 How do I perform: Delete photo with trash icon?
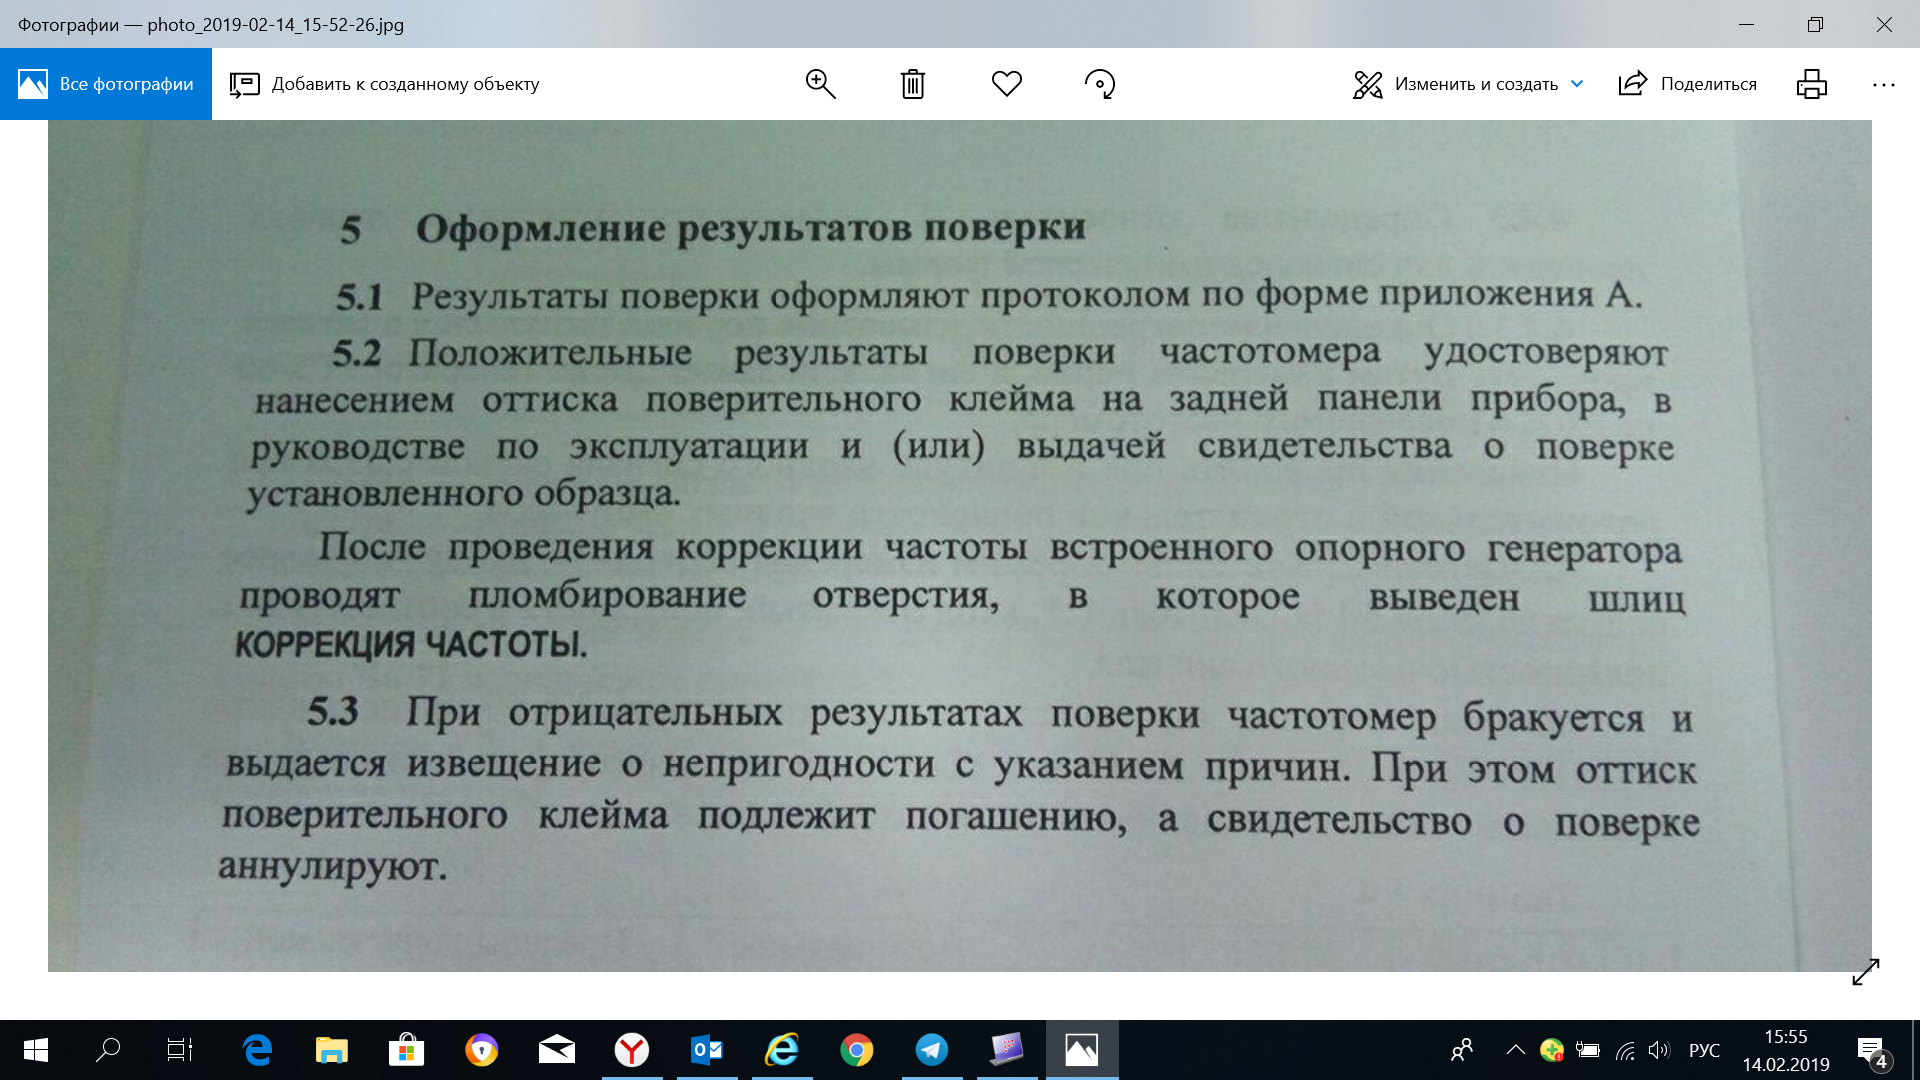(912, 84)
